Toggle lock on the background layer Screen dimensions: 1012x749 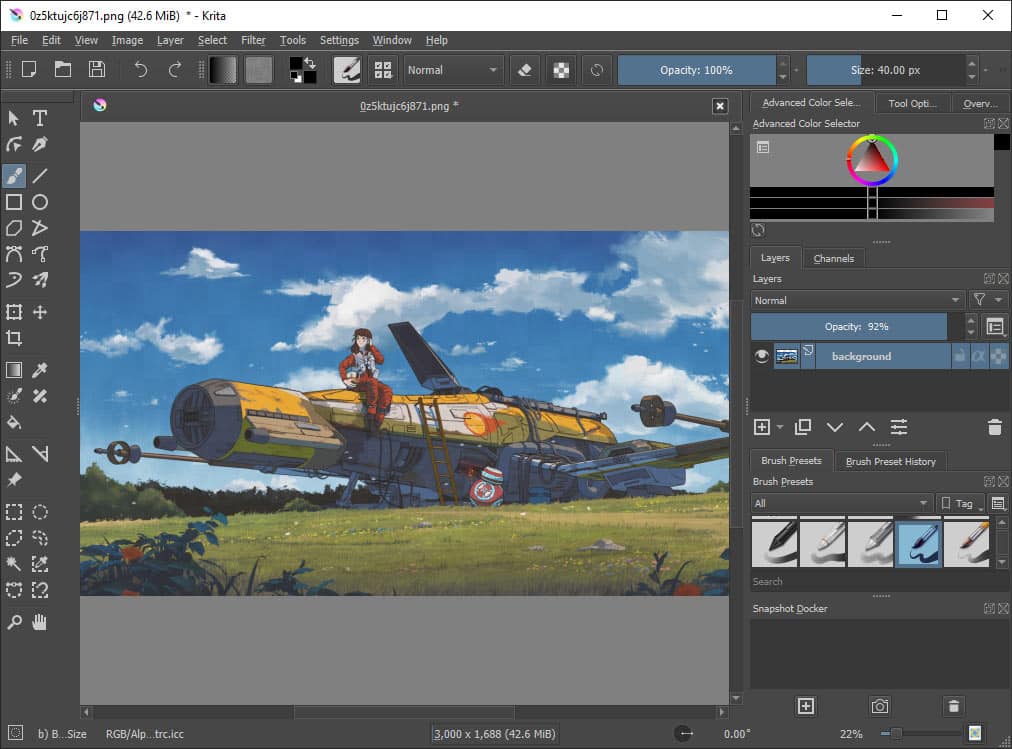[960, 356]
